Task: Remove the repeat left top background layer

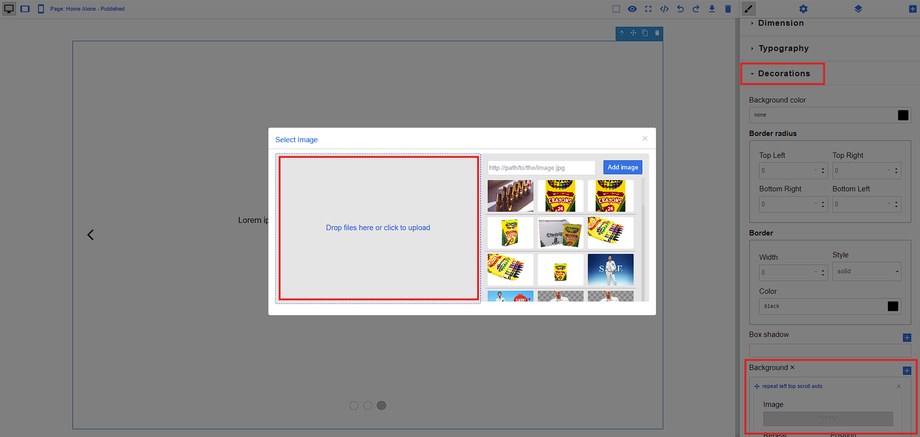Action: [x=898, y=386]
